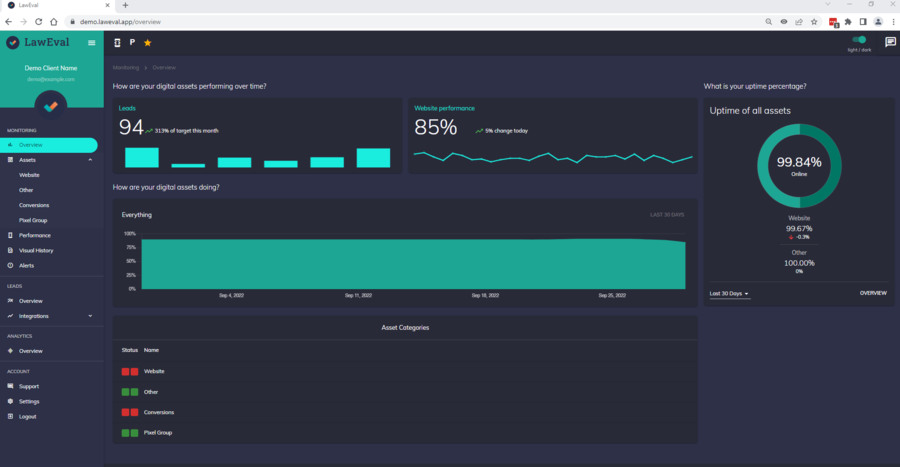Screen dimensions: 900x467
Task: Click the browser reload button
Action: pyautogui.click(x=39, y=21)
